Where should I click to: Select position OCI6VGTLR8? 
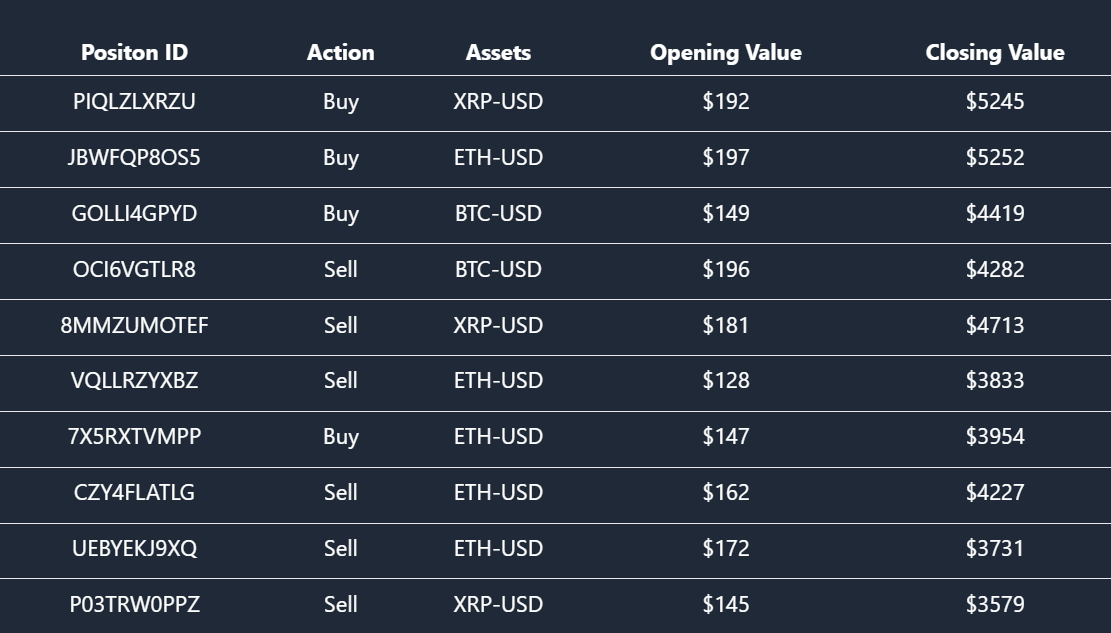click(134, 270)
